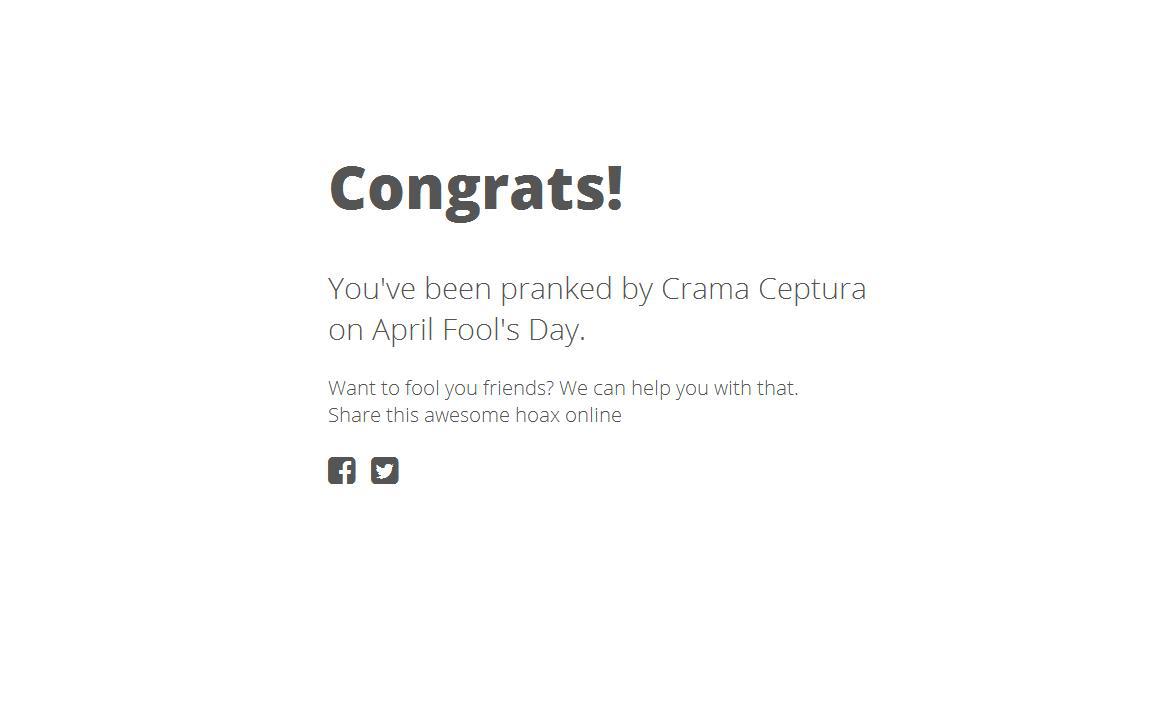Click the word "Day." ending the subtitle
The height and width of the screenshot is (712, 1175).
557,331
